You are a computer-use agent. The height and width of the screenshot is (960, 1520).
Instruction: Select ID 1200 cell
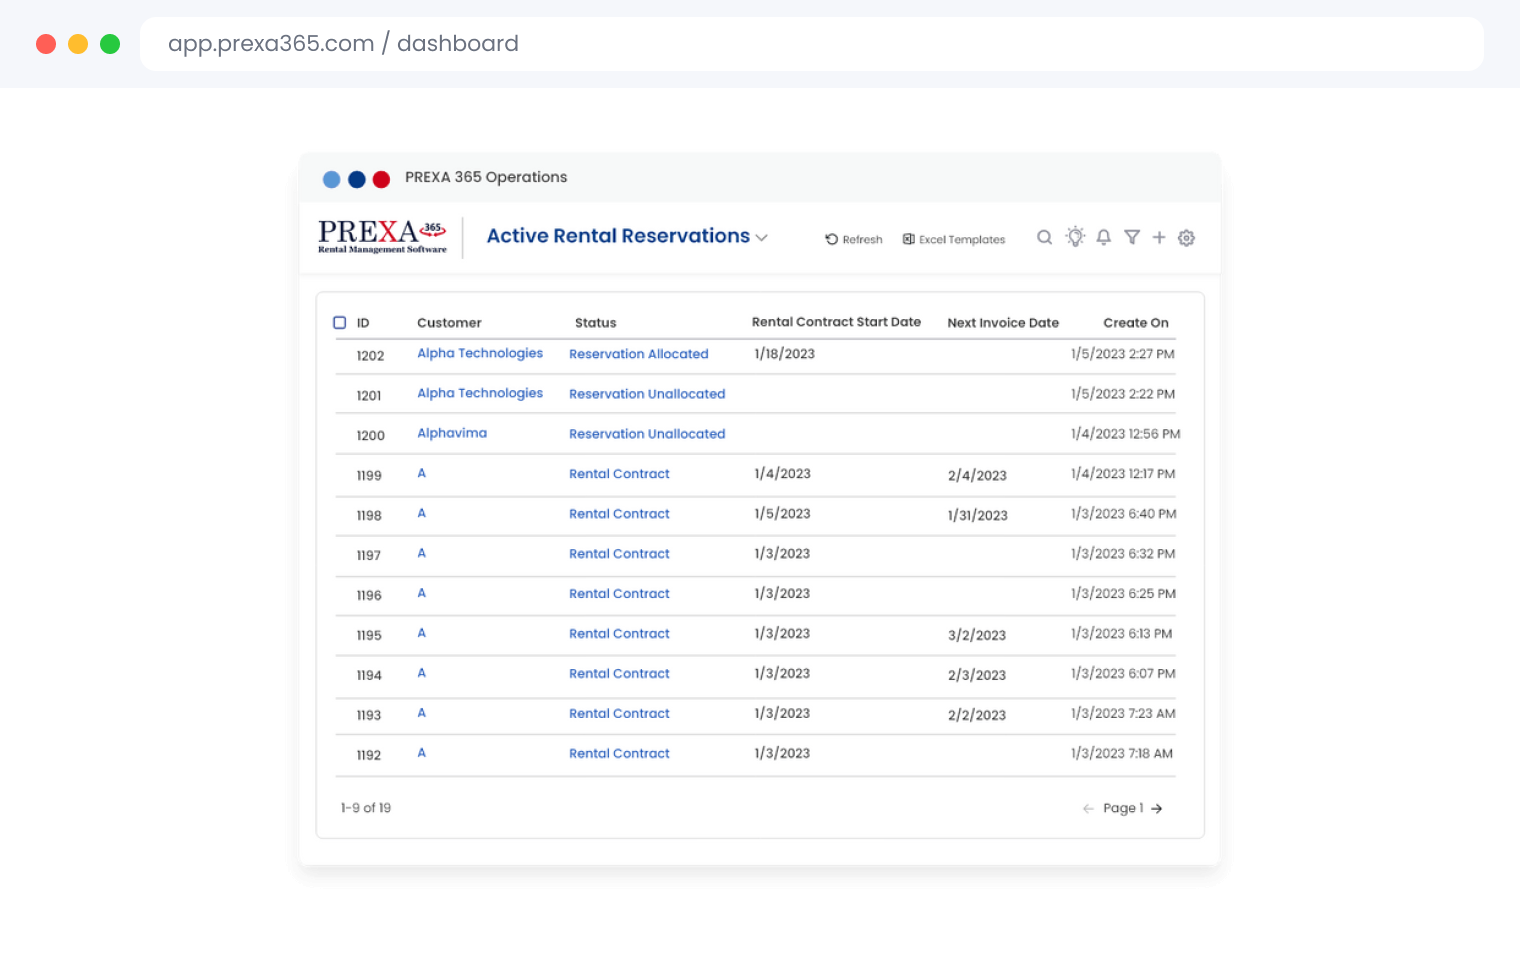[x=370, y=436]
